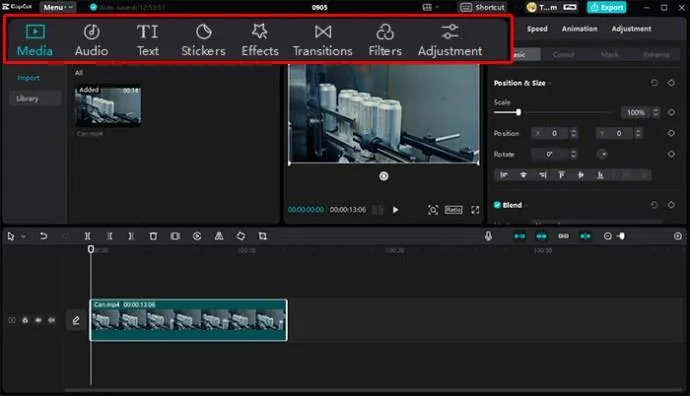Add a Blend keyframe
Viewport: 690px width, 396px height.
point(671,205)
